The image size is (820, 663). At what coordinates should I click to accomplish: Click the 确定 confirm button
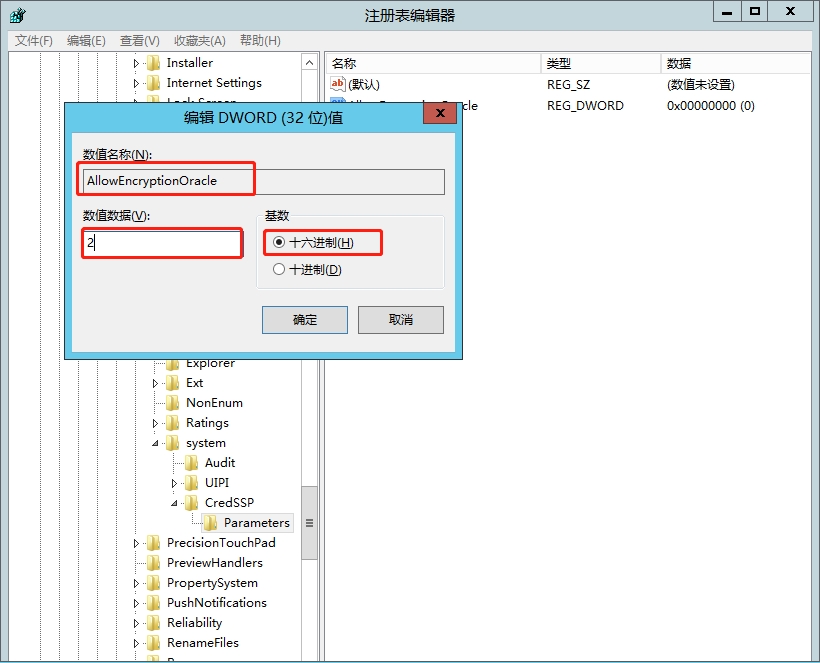pyautogui.click(x=304, y=320)
